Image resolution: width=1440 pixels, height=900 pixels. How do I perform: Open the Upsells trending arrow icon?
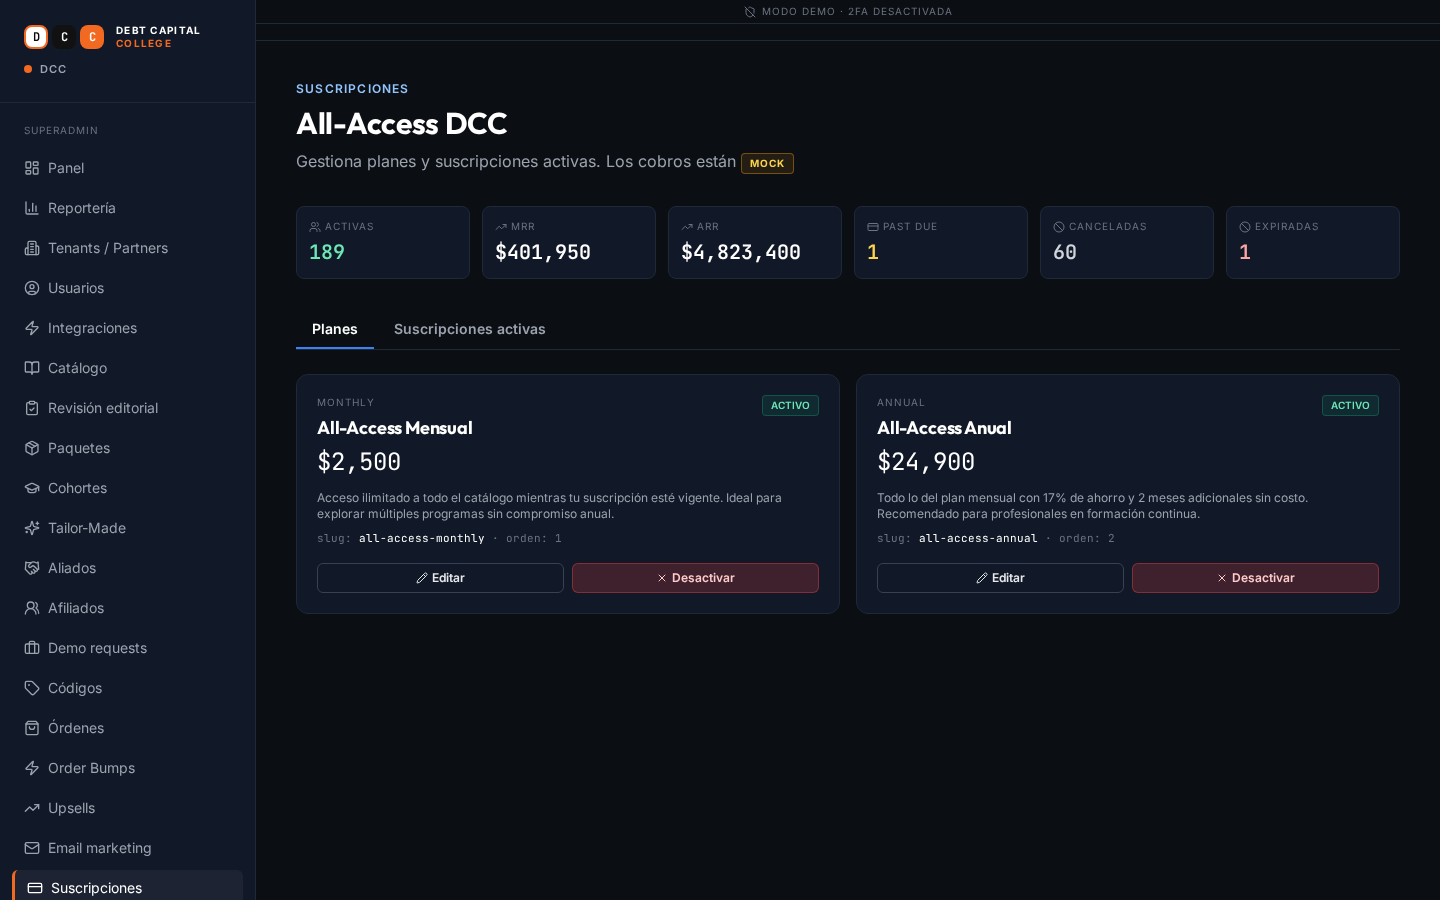coord(32,808)
